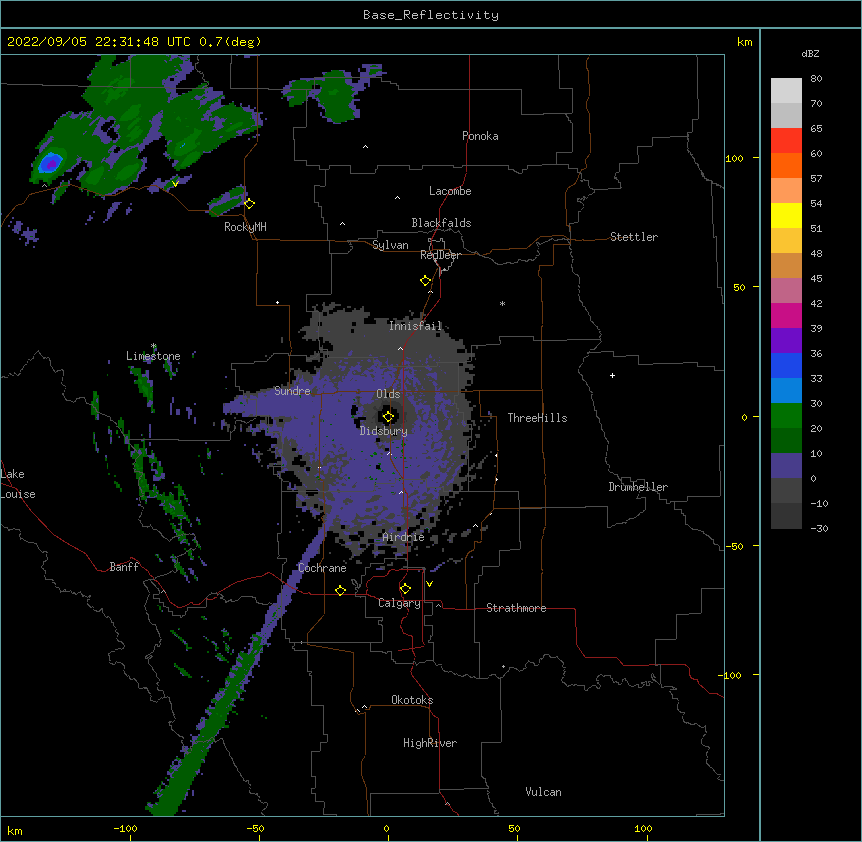Click the blue storm core in northwest echo
Image resolution: width=862 pixels, height=842 pixels.
[51, 163]
